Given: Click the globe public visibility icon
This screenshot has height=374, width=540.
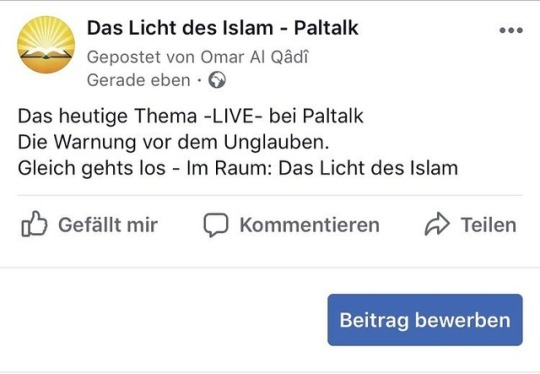Looking at the screenshot, I should 217,80.
